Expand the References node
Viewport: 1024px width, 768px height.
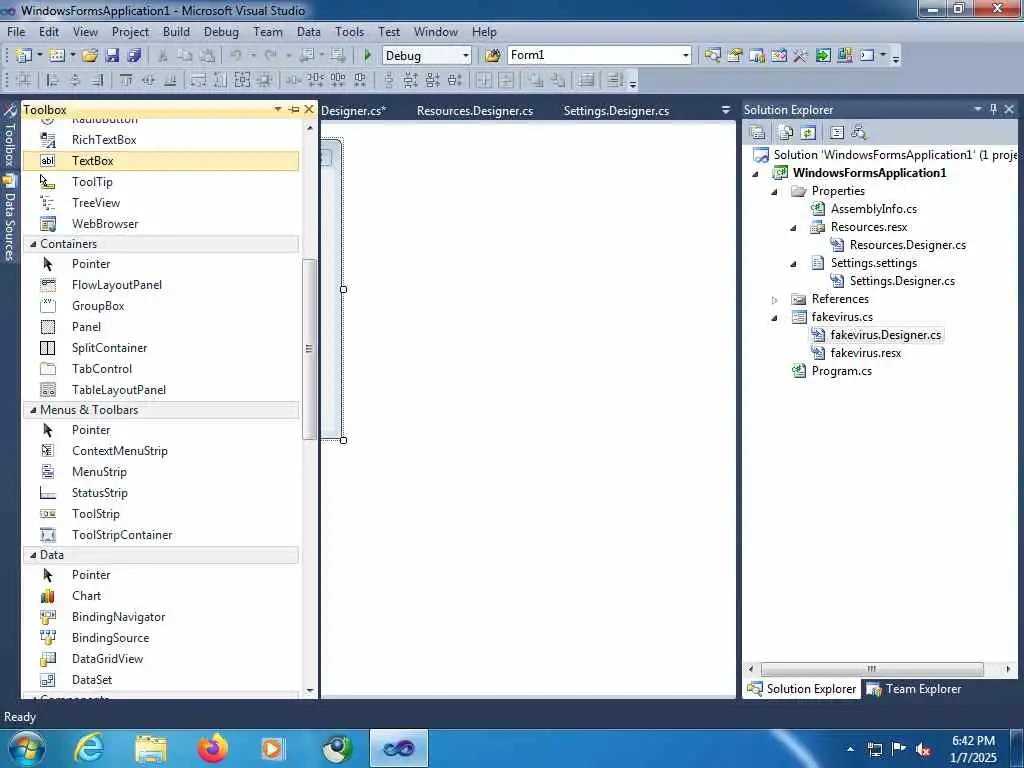pos(775,300)
